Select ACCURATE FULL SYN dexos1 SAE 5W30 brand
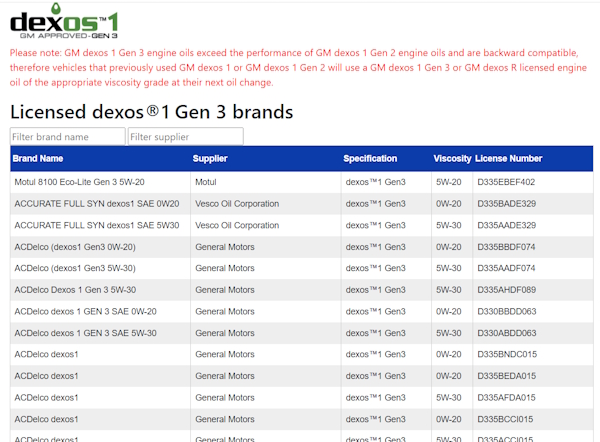Viewport: 600px width, 442px height. click(97, 225)
